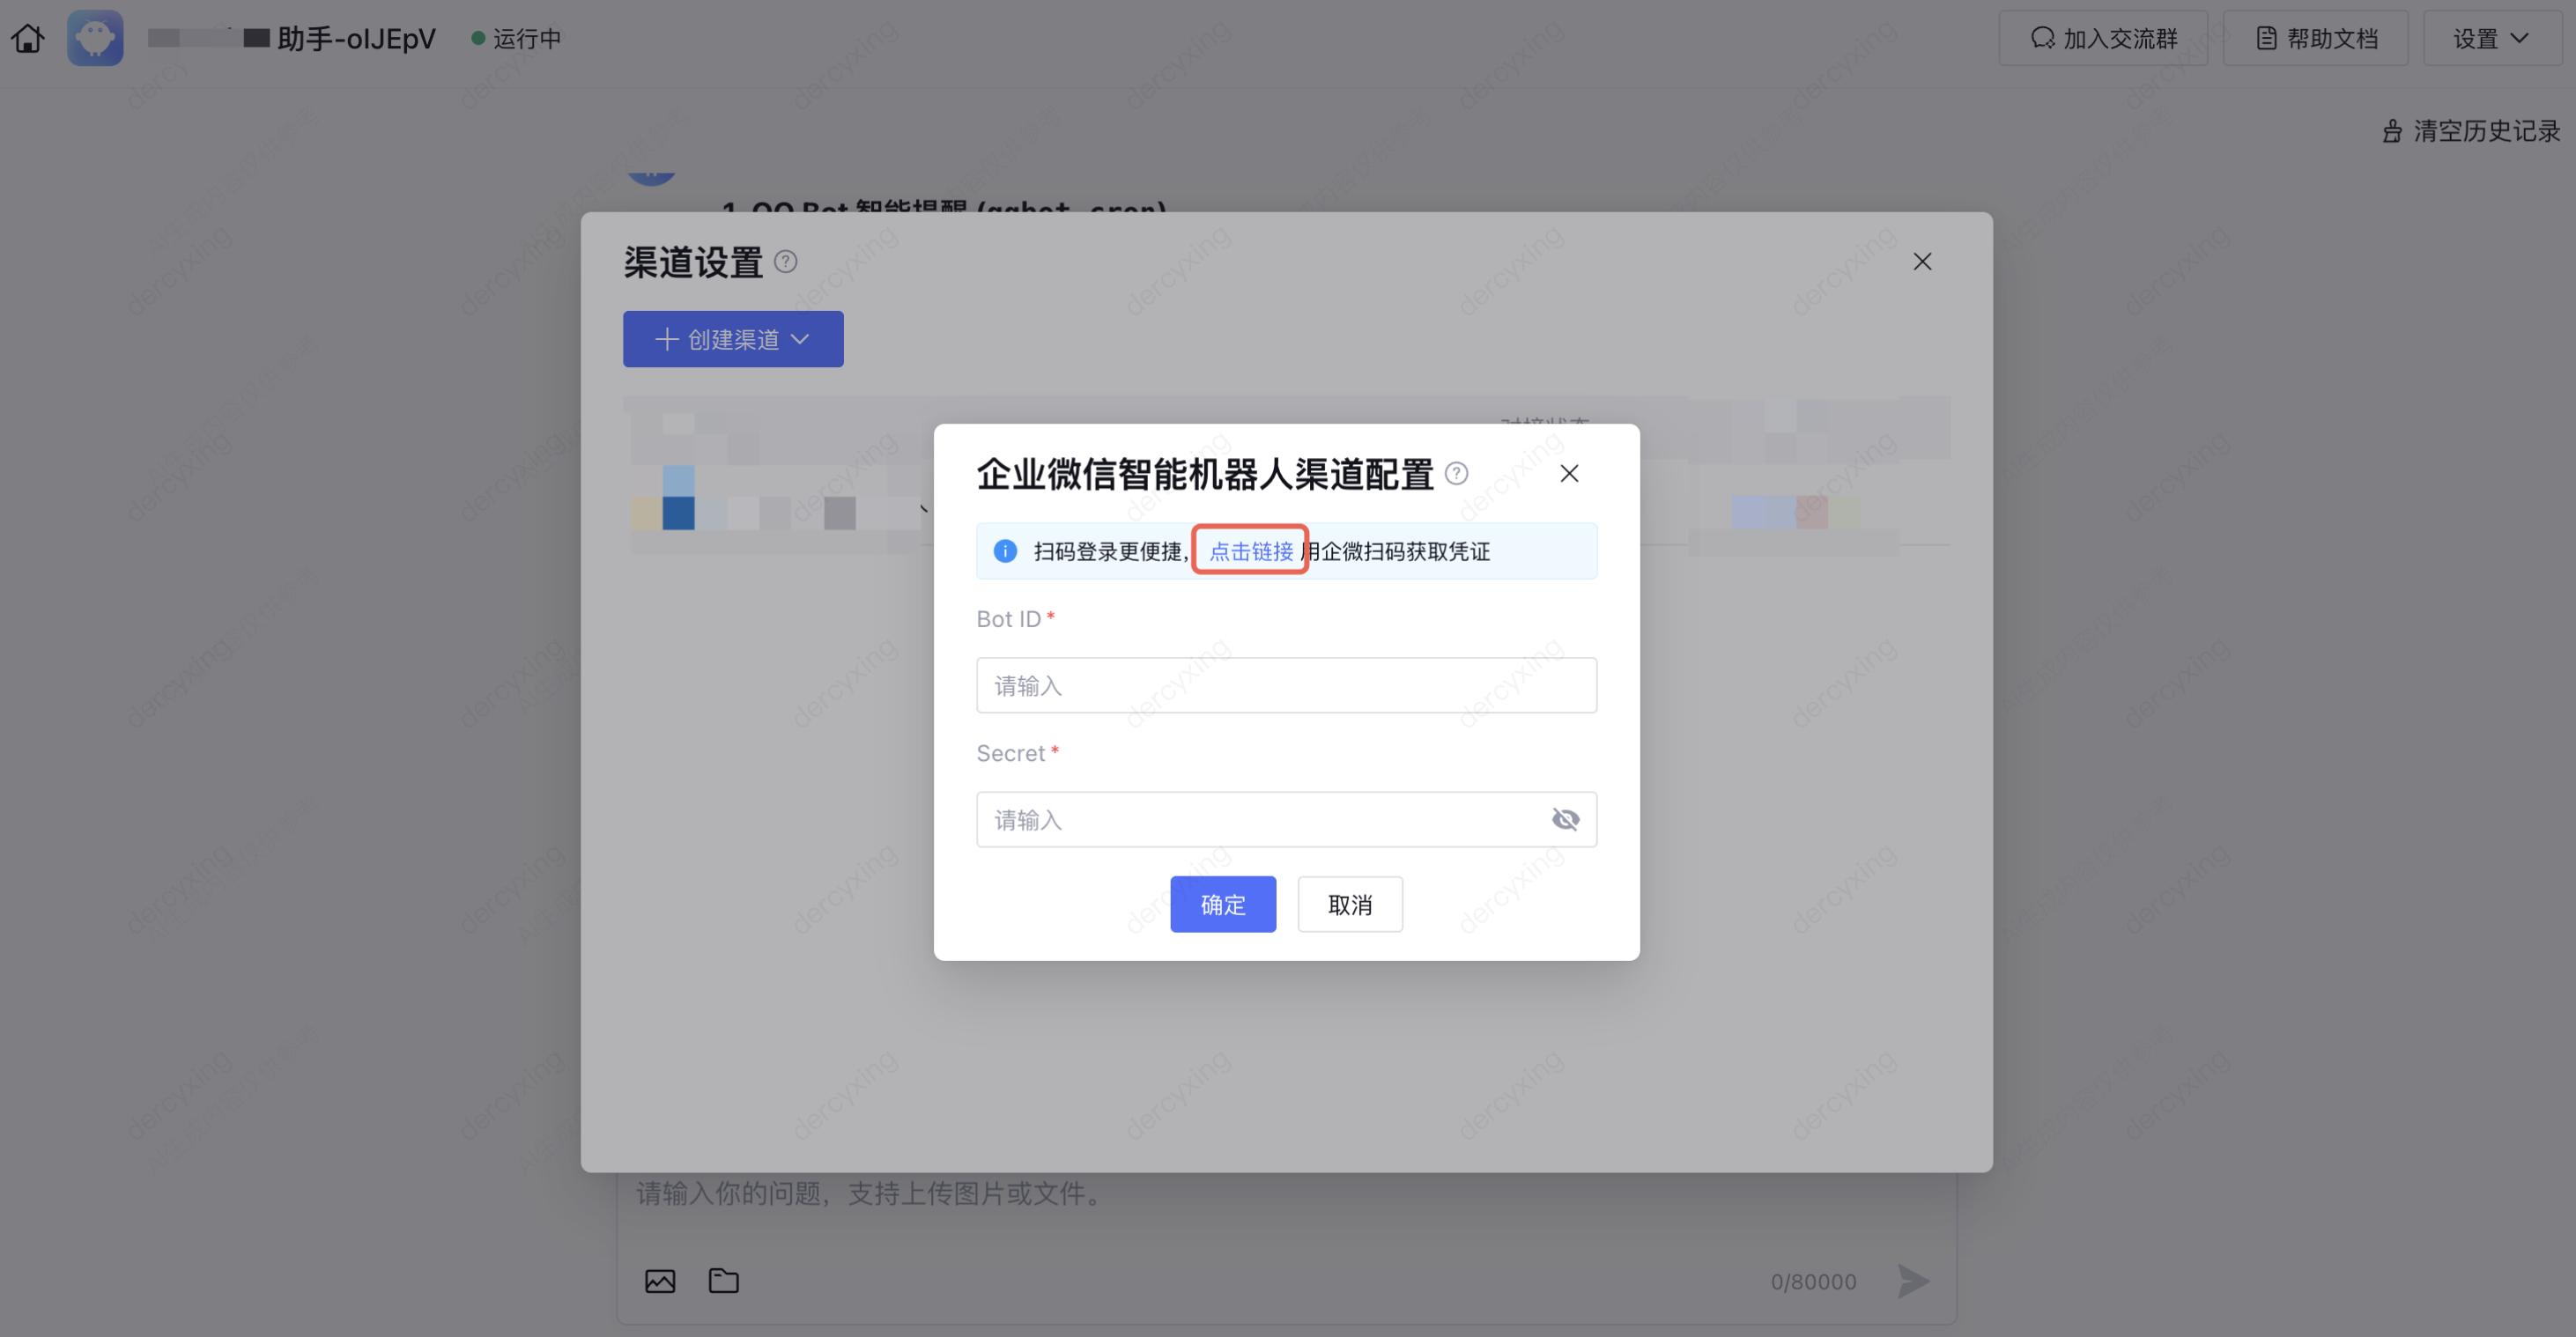Viewport: 2576px width, 1337px height.
Task: Click help icon beside 渠道设置 title
Action: coord(786,262)
